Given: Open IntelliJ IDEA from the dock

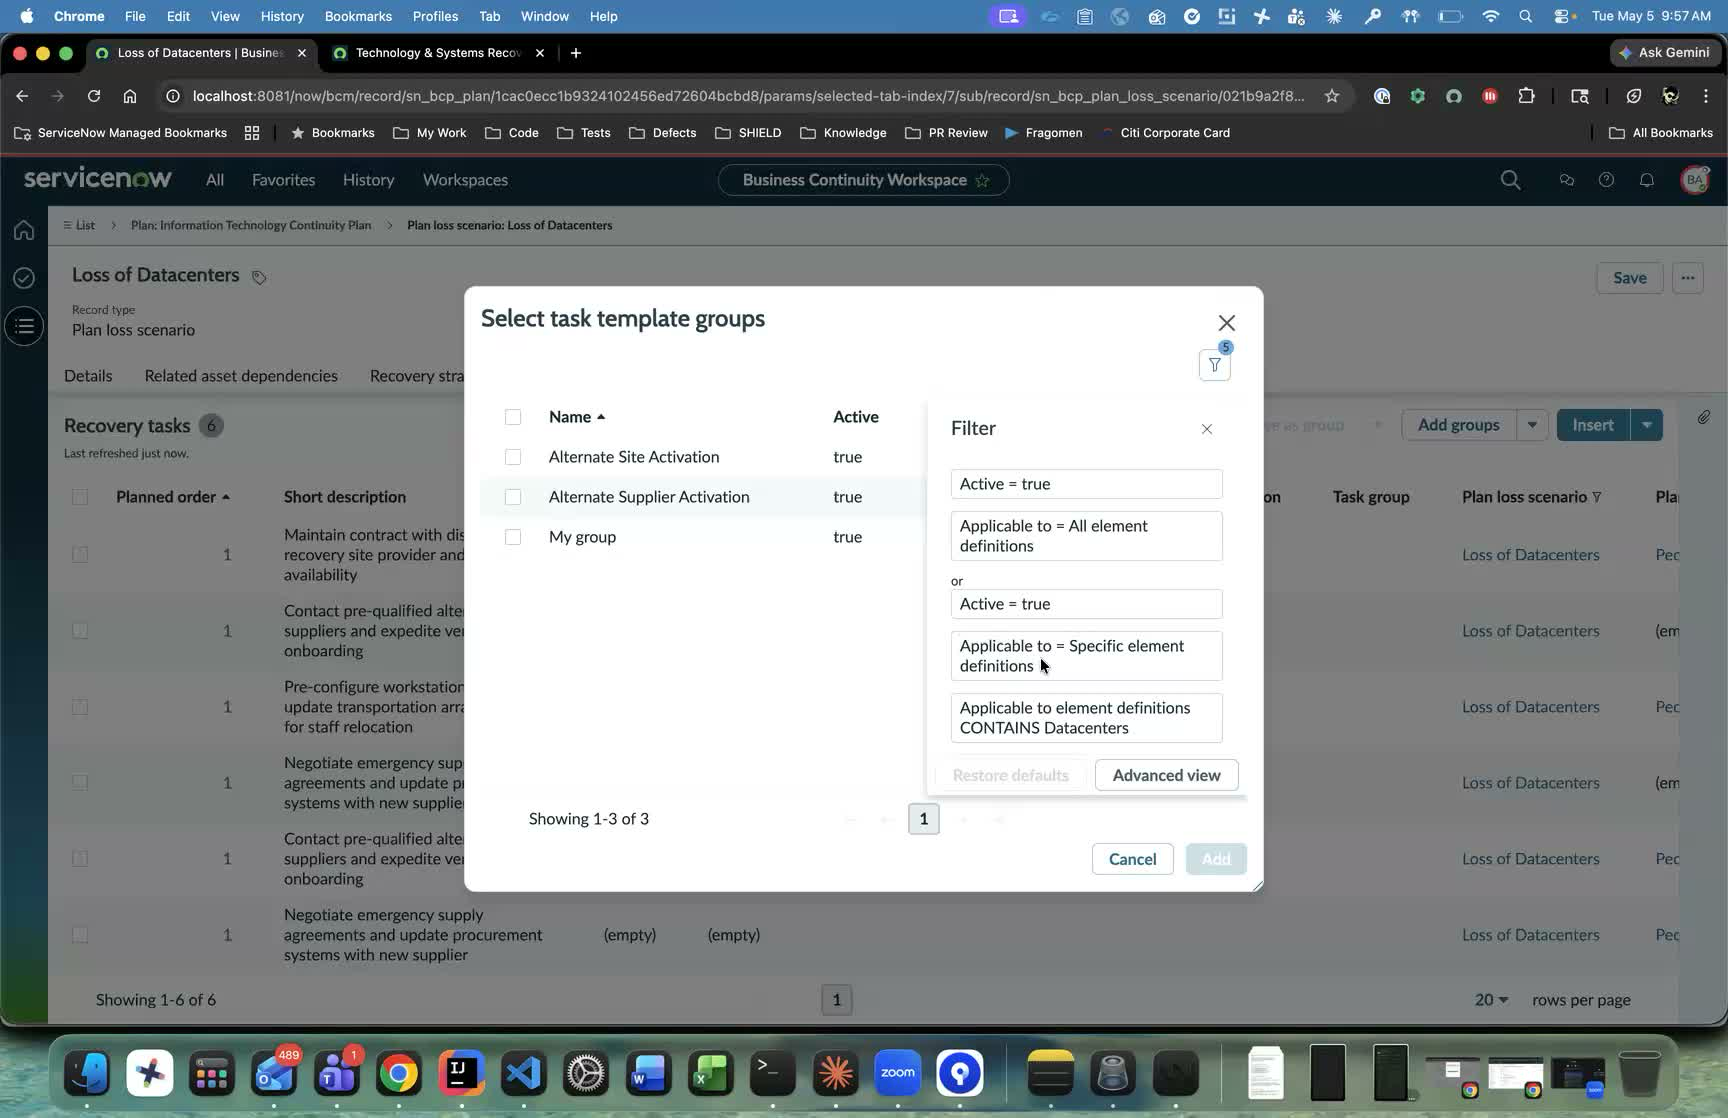Looking at the screenshot, I should click(x=461, y=1074).
